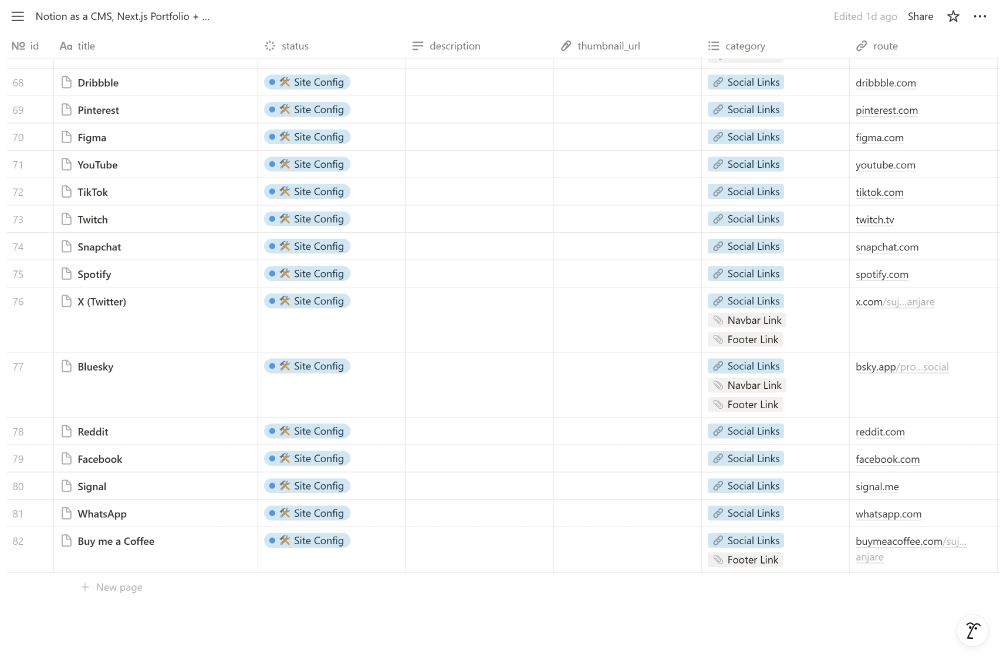The height and width of the screenshot is (658, 1000).
Task: Click the page icon beside Bluesky
Action: click(x=66, y=367)
